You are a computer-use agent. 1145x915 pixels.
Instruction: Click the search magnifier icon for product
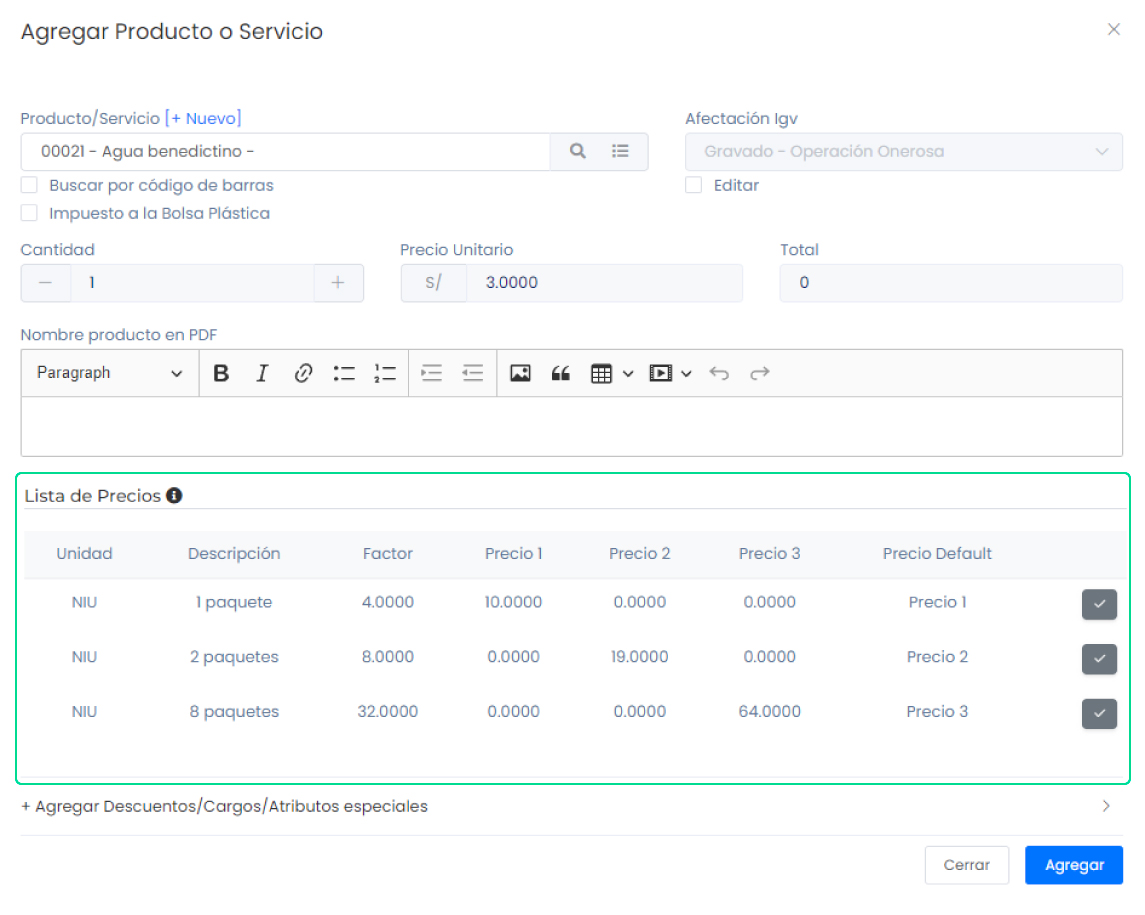pos(577,152)
